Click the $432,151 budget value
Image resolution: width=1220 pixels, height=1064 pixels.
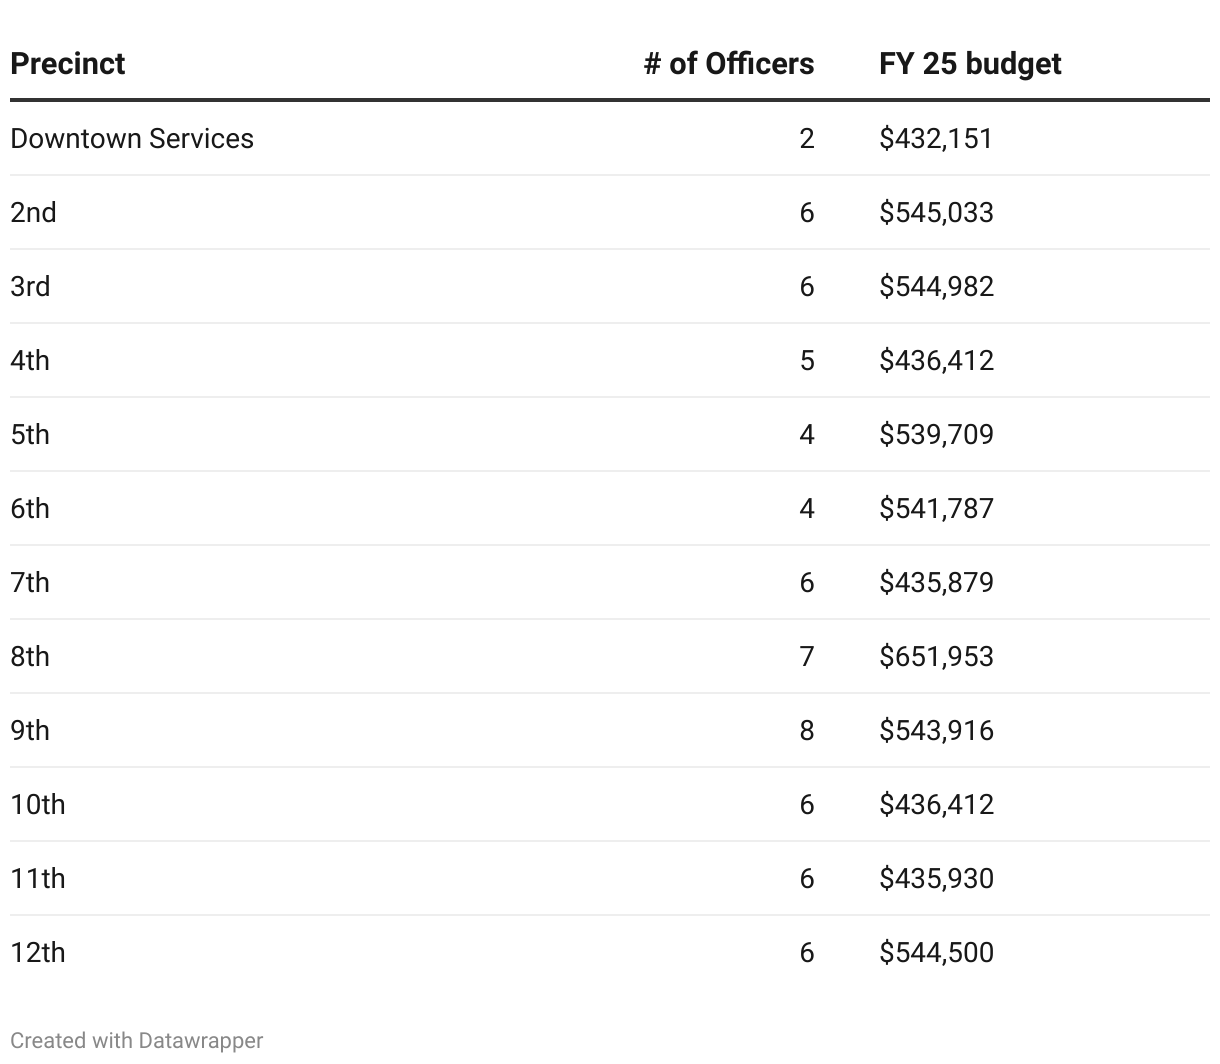936,138
